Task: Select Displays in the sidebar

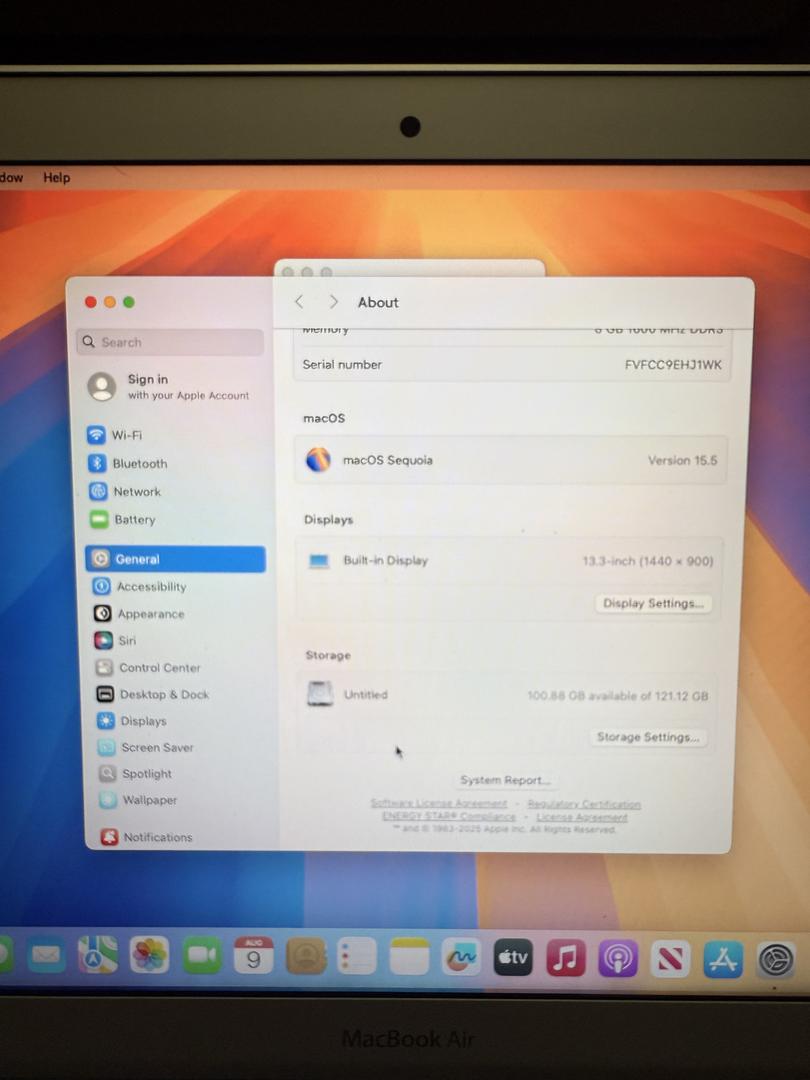Action: [132, 721]
